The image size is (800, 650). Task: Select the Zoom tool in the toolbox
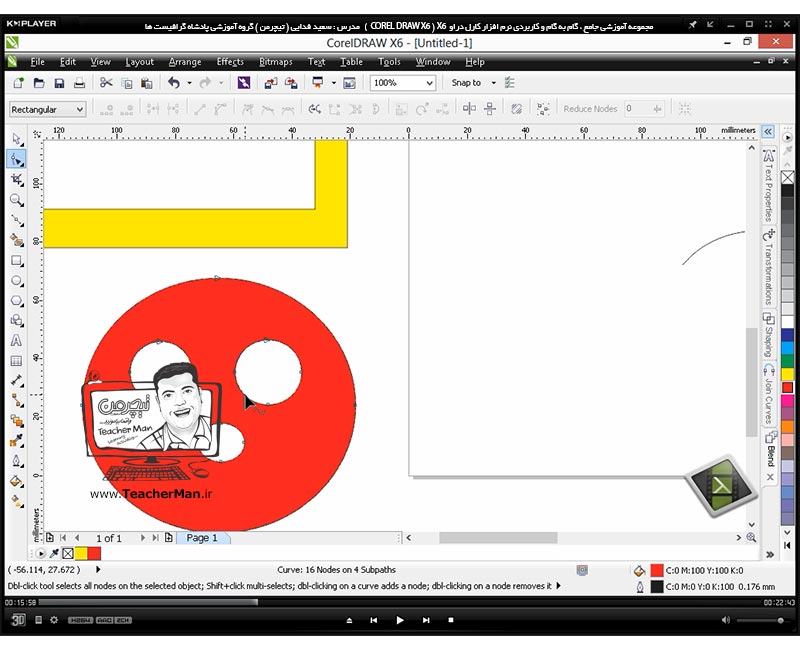pyautogui.click(x=16, y=200)
